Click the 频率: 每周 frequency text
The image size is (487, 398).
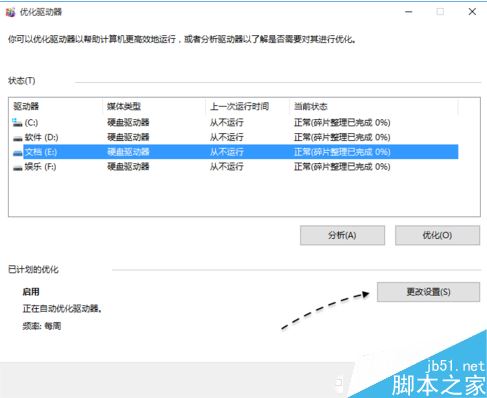click(x=42, y=326)
